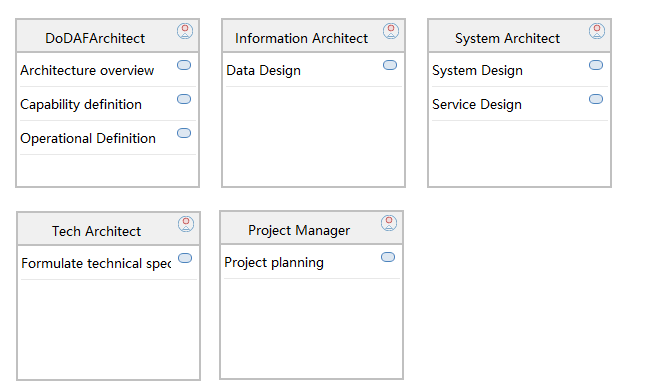Click the activity icon beside Formulate technical spec
The height and width of the screenshot is (389, 646).
click(185, 258)
